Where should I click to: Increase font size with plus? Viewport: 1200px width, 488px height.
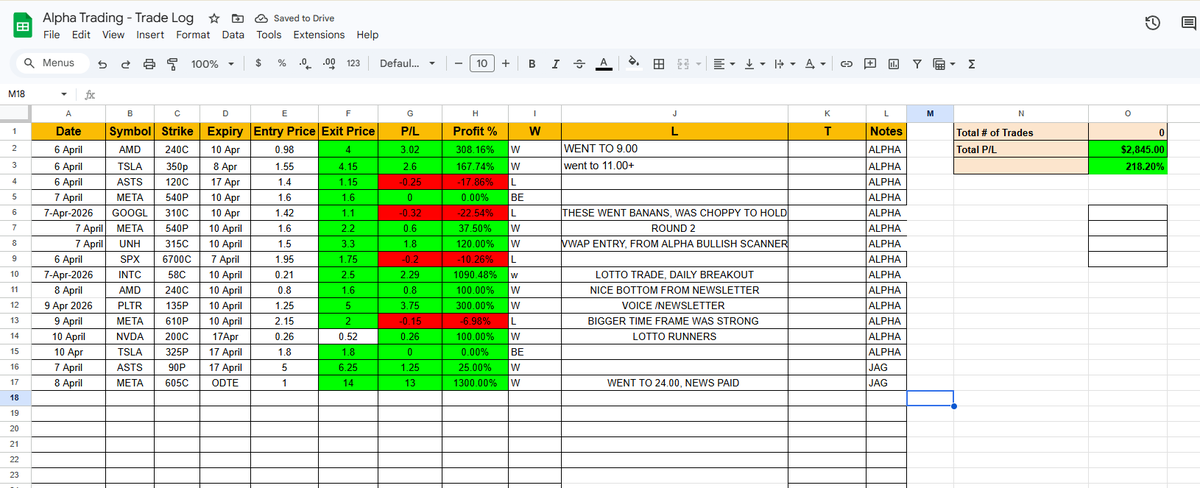506,63
